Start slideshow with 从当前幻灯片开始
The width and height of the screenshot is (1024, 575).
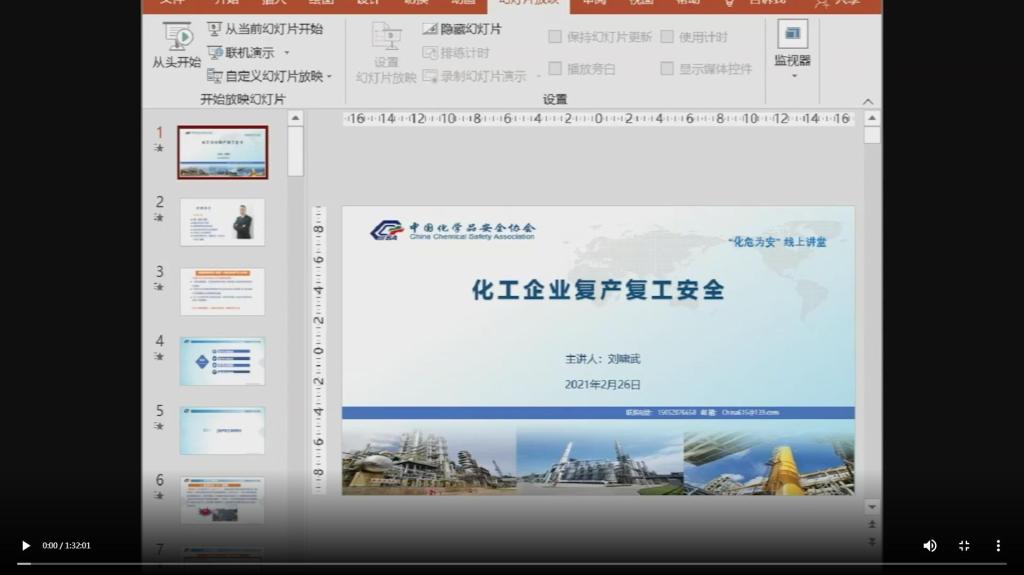point(265,29)
